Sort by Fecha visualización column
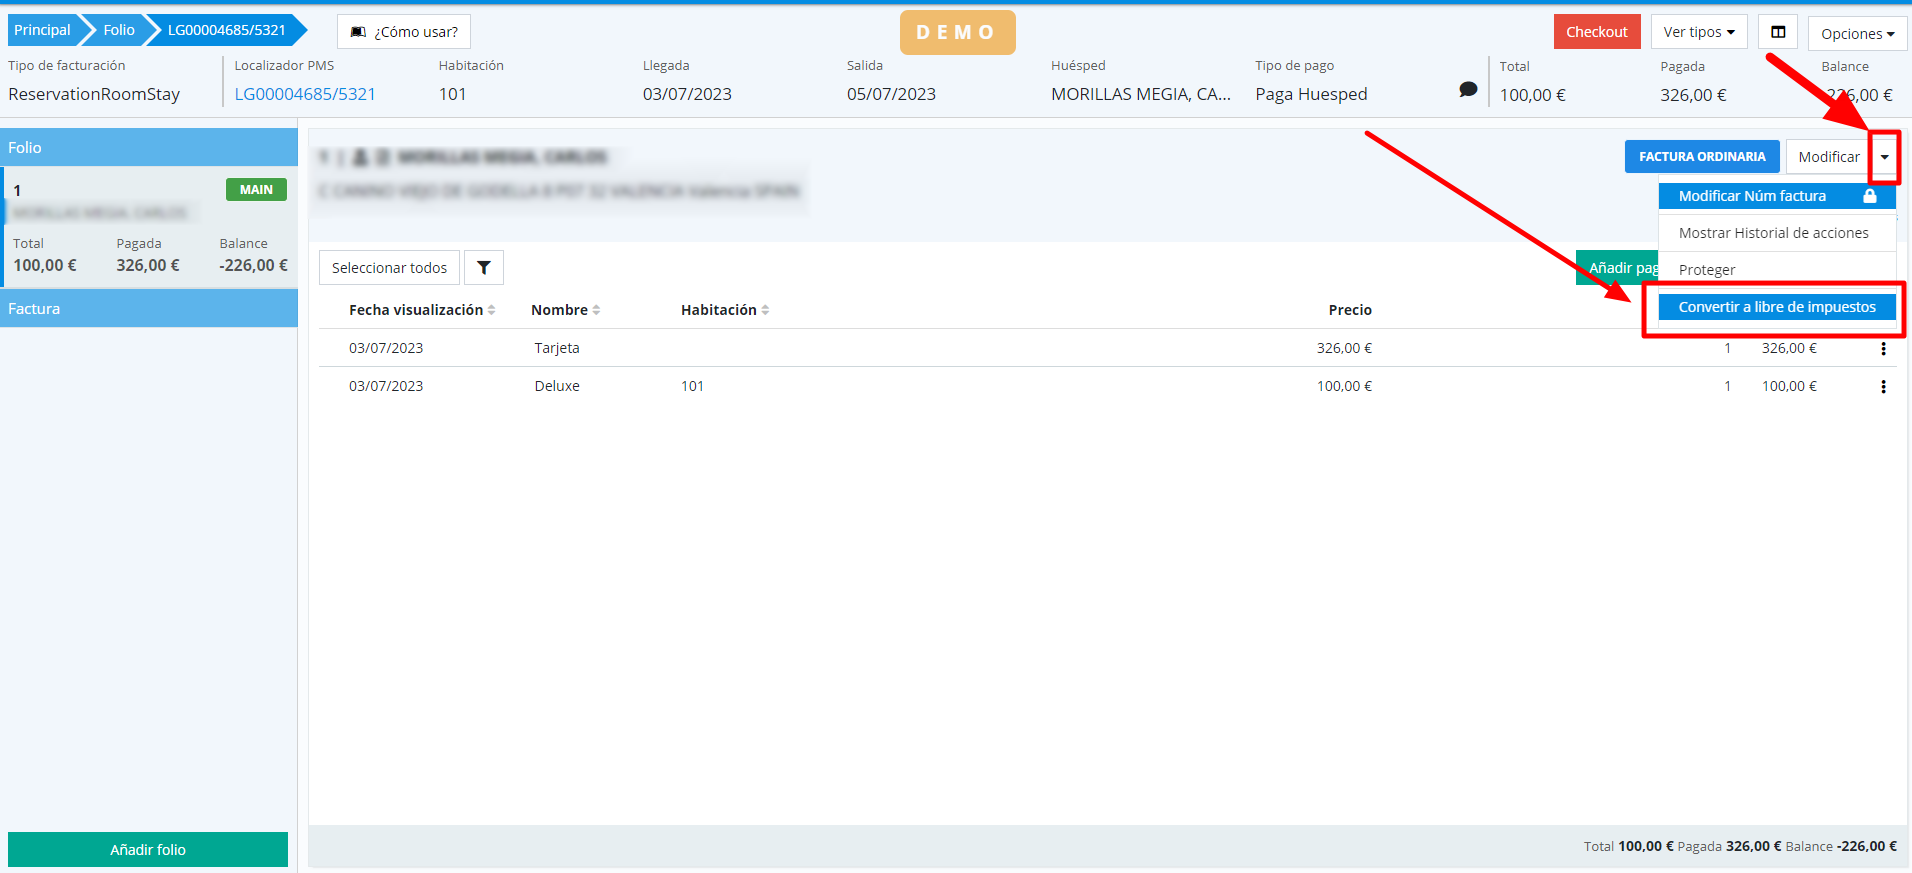Image resolution: width=1912 pixels, height=873 pixels. pos(491,310)
